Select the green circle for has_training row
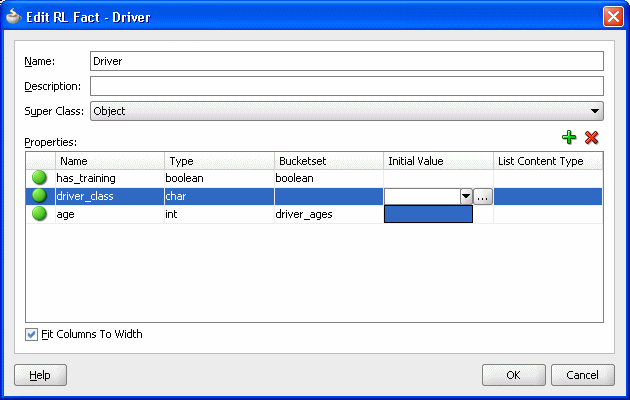 click(39, 178)
